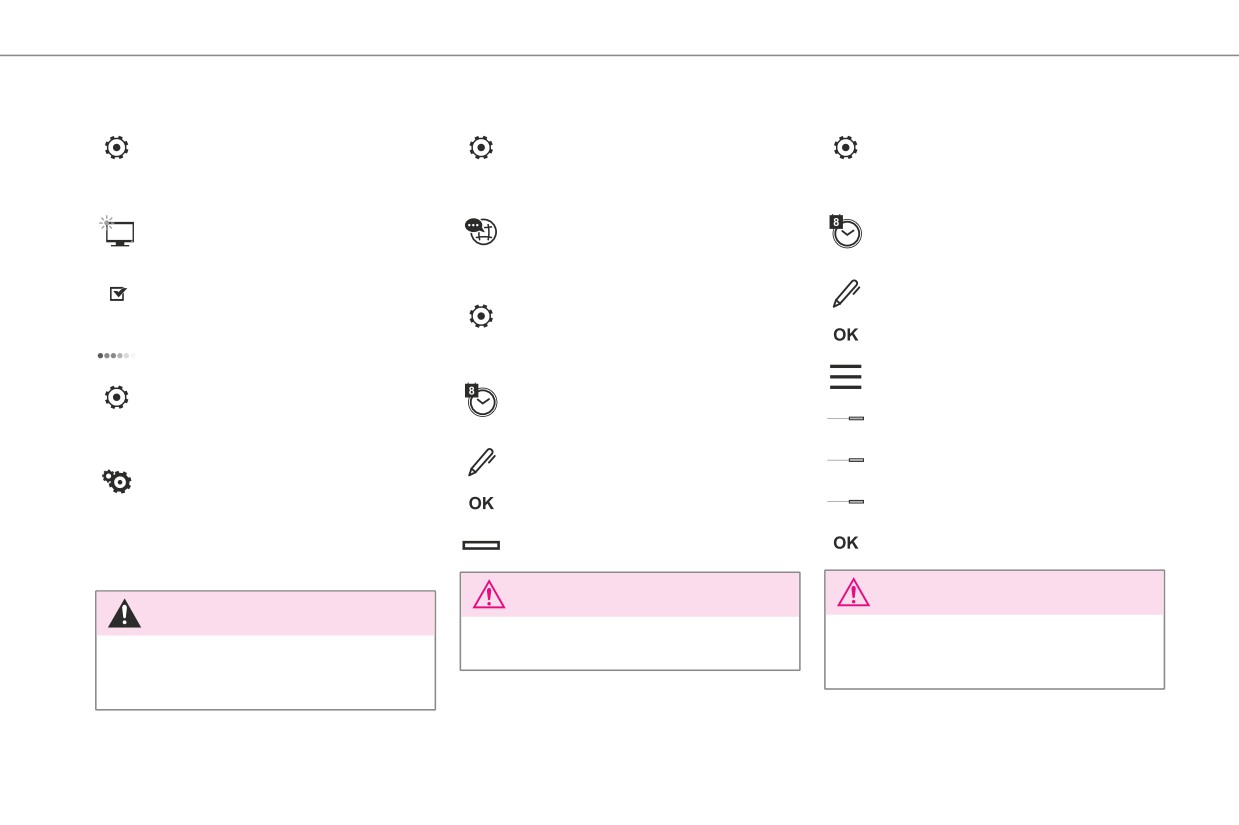Viewport: 1239px width, 825px height.
Task: Select the gear icon above the brightness monitor
Action: [117, 147]
